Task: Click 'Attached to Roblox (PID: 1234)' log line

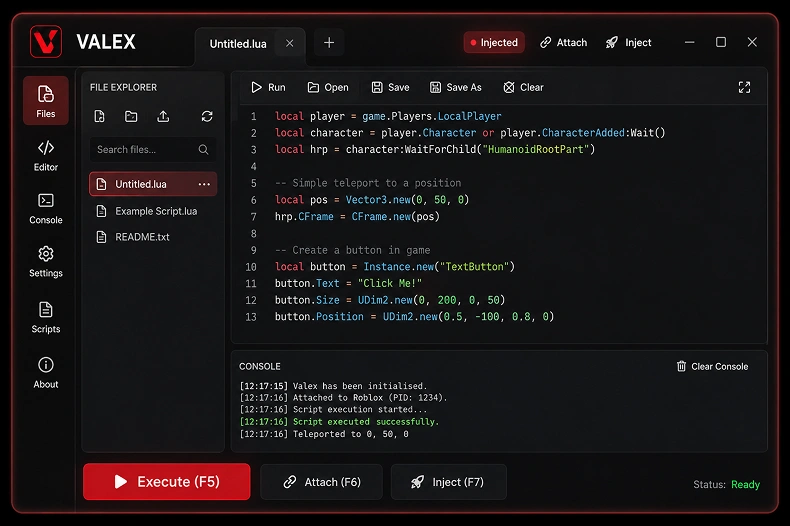Action: (370, 398)
